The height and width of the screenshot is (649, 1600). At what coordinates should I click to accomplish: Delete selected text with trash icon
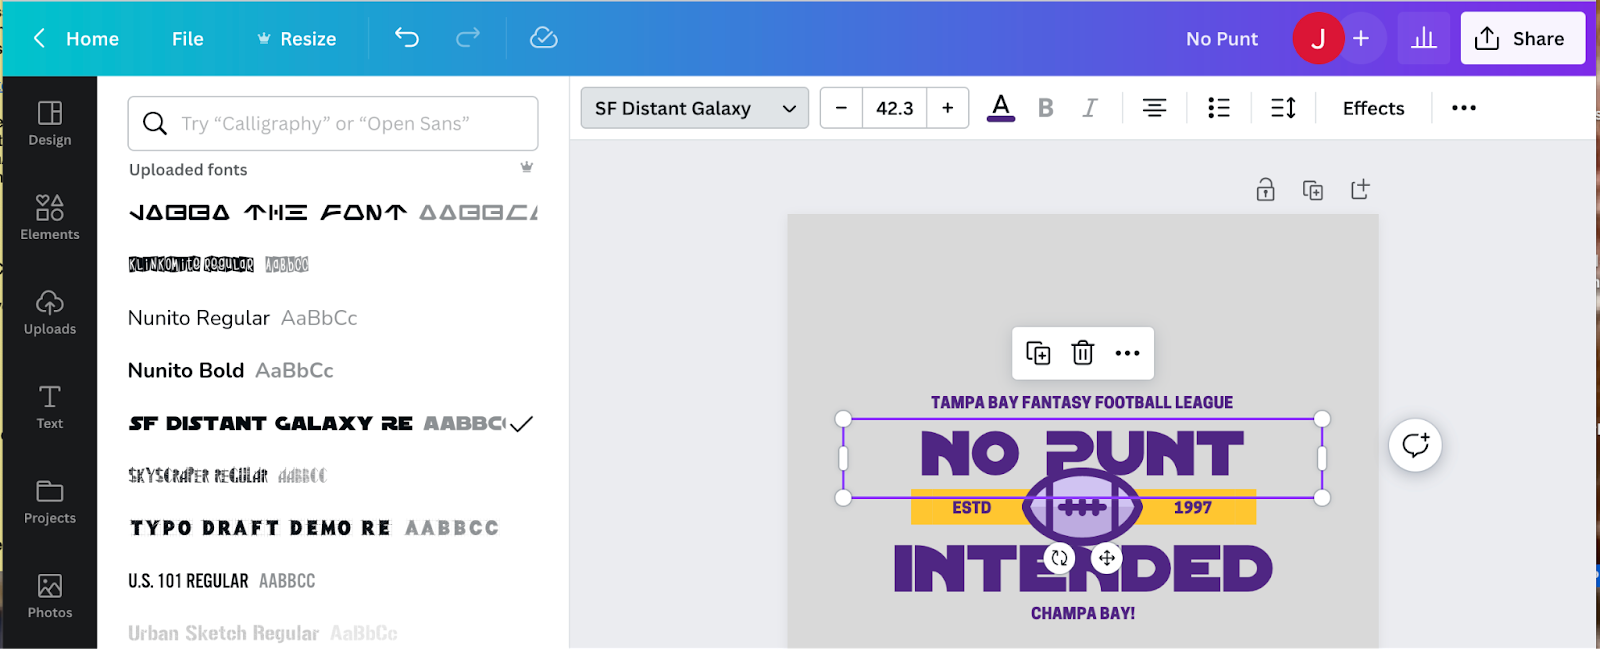point(1083,353)
